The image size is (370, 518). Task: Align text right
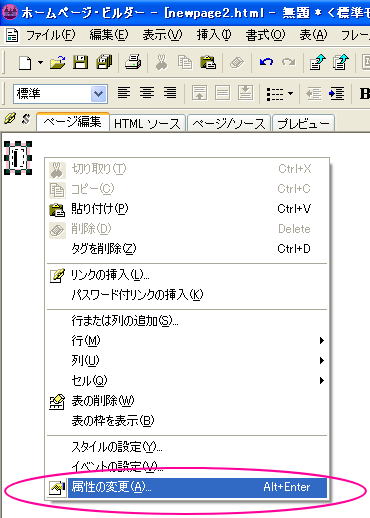[x=170, y=93]
